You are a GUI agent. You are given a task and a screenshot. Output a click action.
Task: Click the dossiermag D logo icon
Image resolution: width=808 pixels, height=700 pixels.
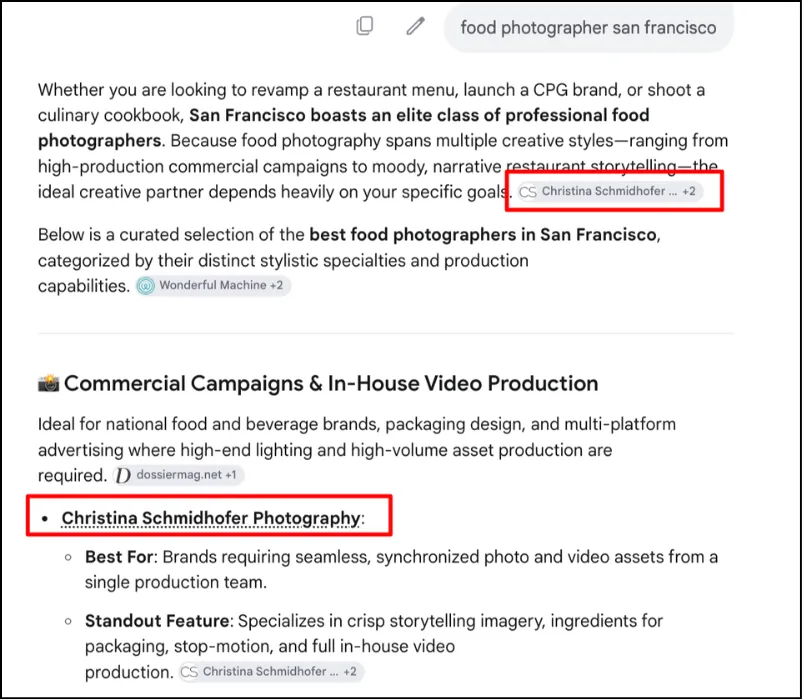pyautogui.click(x=123, y=475)
